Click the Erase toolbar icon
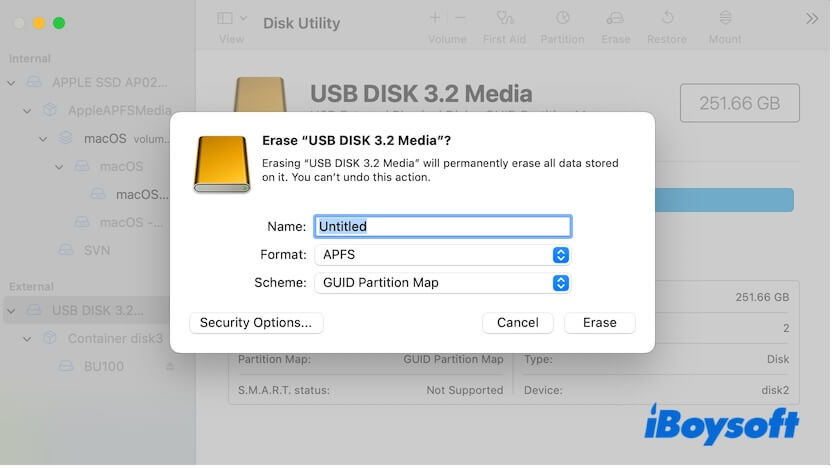This screenshot has height=468, width=833. click(616, 19)
